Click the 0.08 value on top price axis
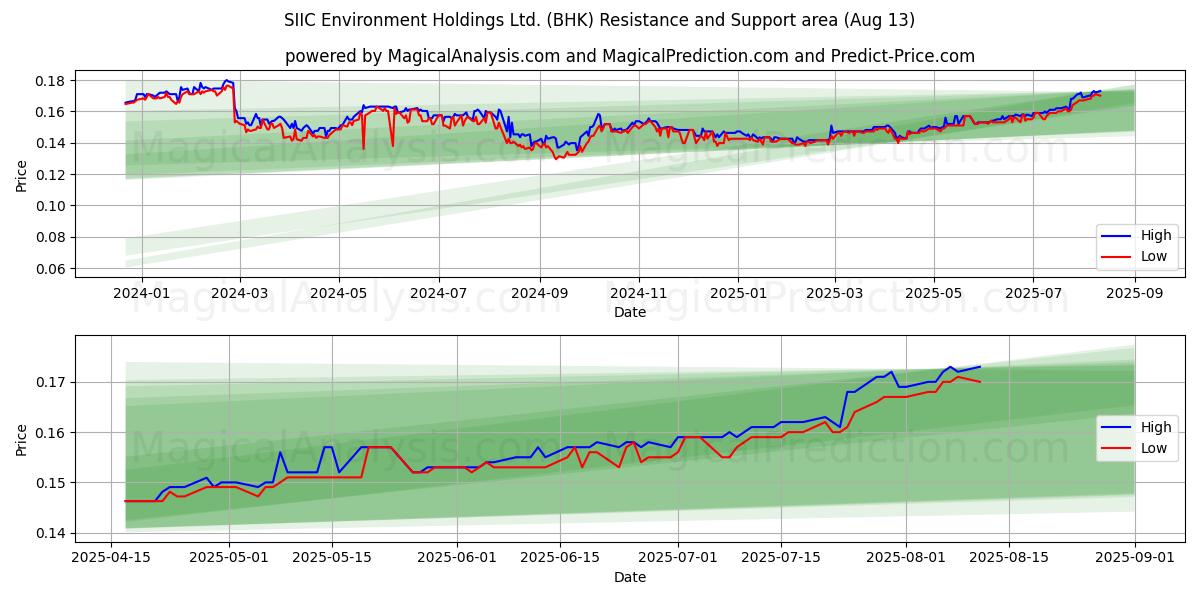Screen dimensions: 1200x600 coord(51,238)
